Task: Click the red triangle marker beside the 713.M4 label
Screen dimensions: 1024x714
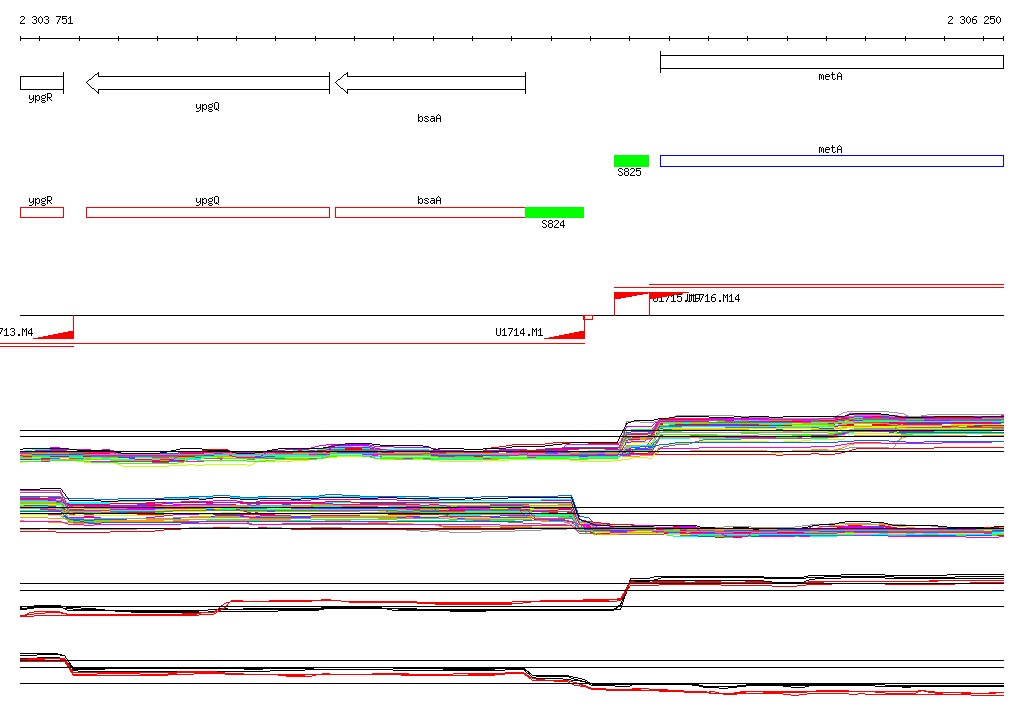Action: click(x=59, y=336)
